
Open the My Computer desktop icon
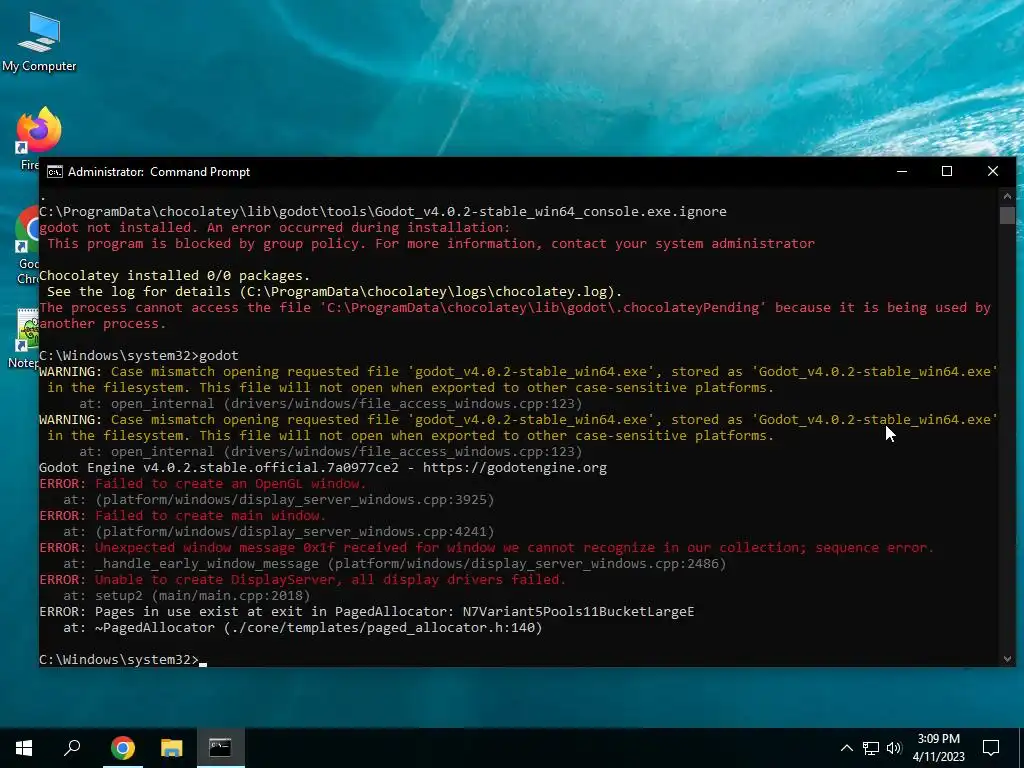coord(39,42)
